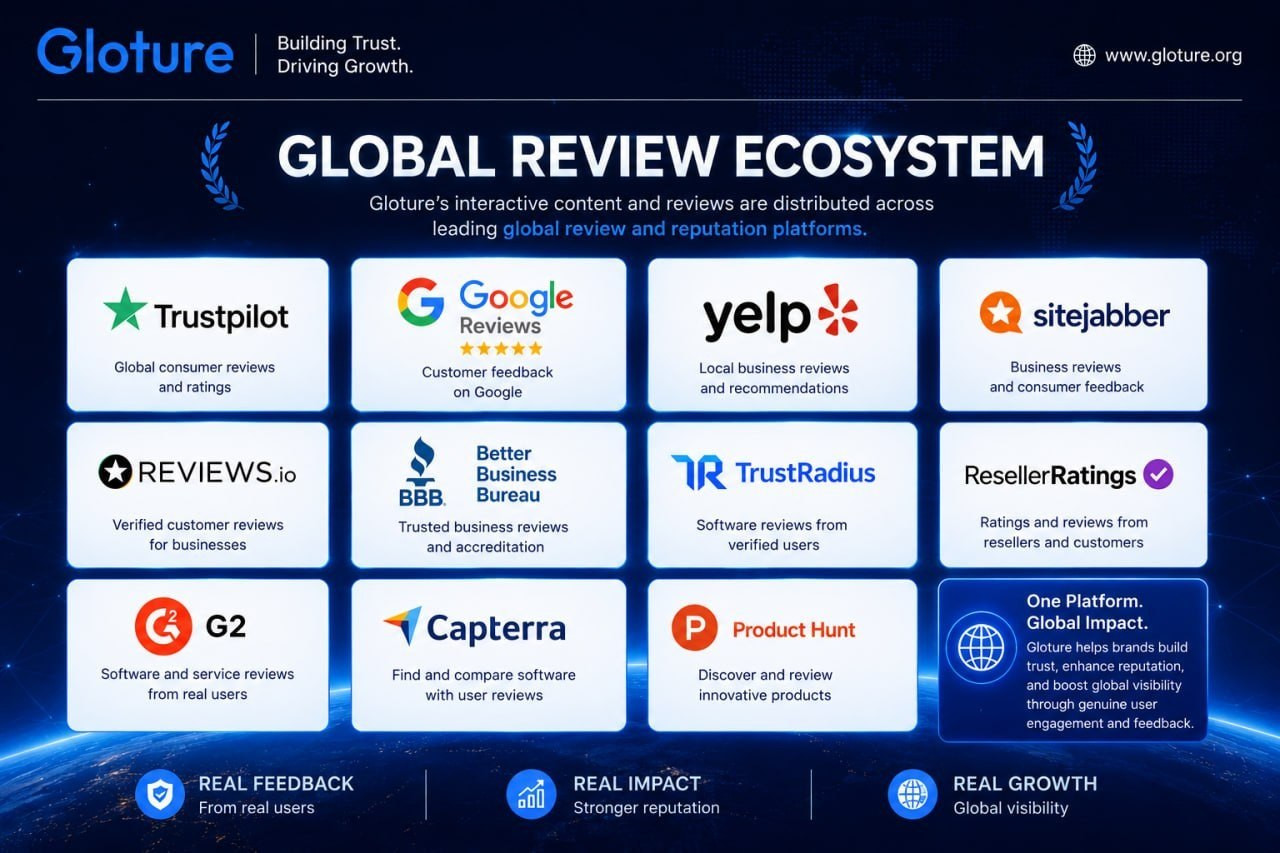Click the five gold stars under Google Reviews
Image resolution: width=1280 pixels, height=853 pixels.
(500, 348)
